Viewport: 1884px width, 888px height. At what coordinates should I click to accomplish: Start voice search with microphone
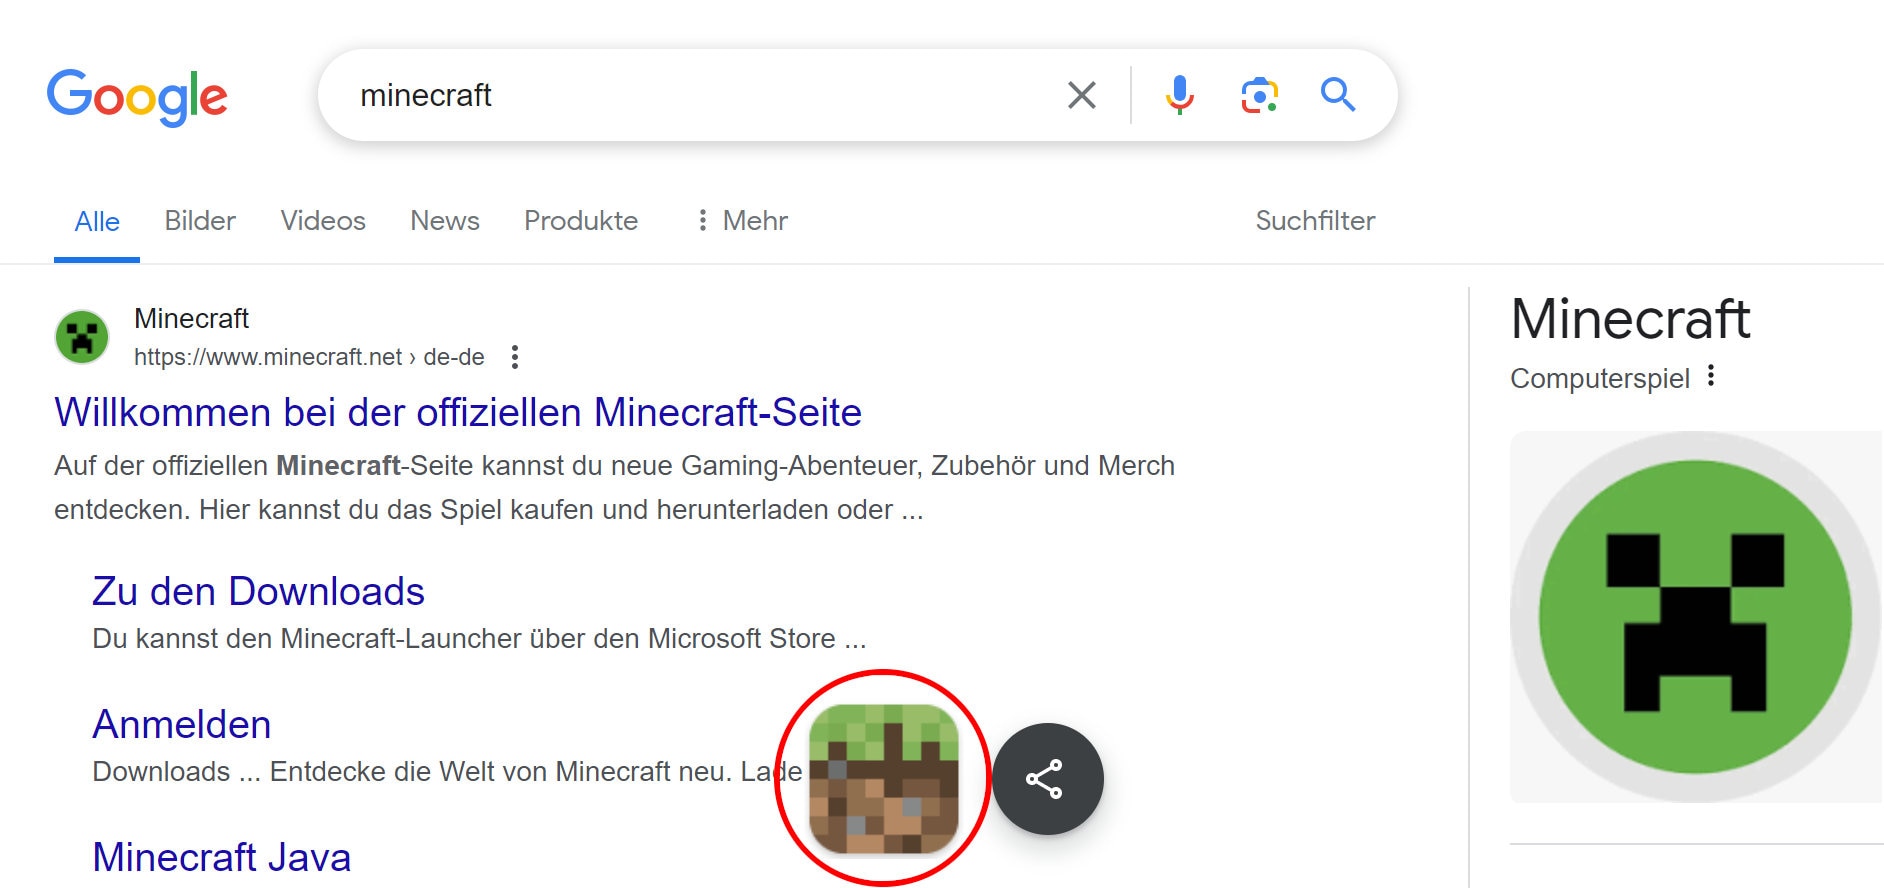click(x=1179, y=95)
